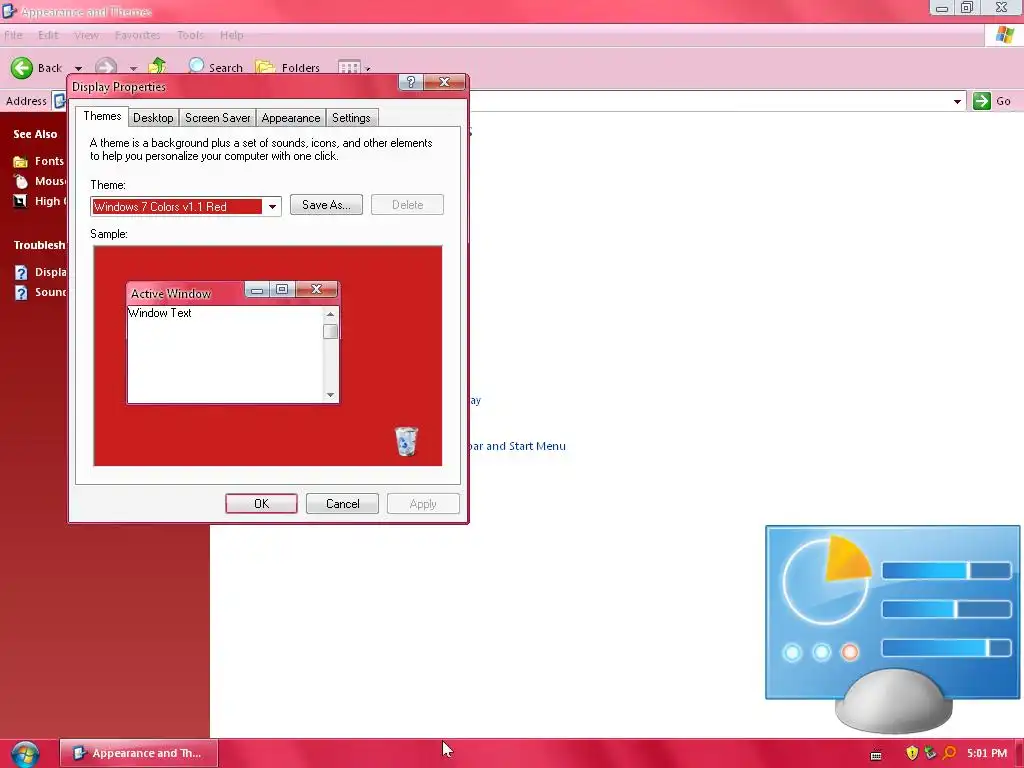Open the View menu

pyautogui.click(x=86, y=35)
